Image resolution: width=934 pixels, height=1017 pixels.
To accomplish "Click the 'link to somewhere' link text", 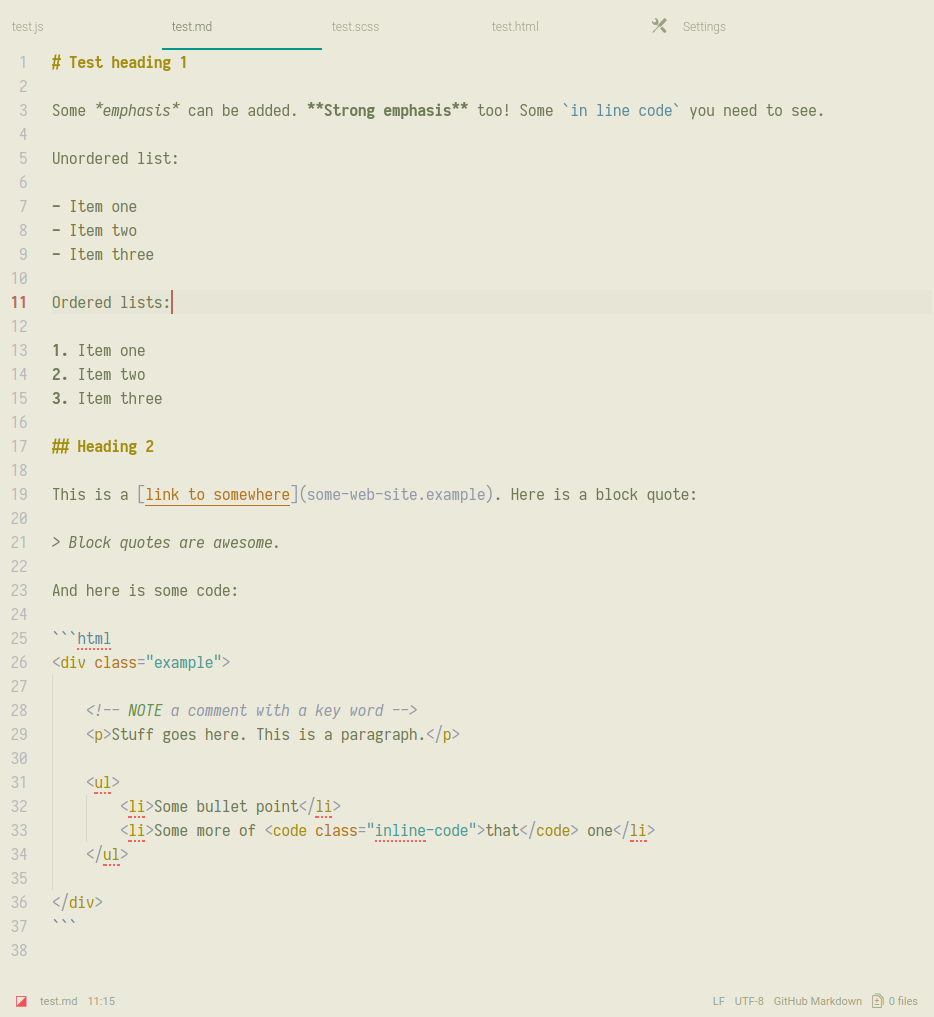I will tap(217, 494).
